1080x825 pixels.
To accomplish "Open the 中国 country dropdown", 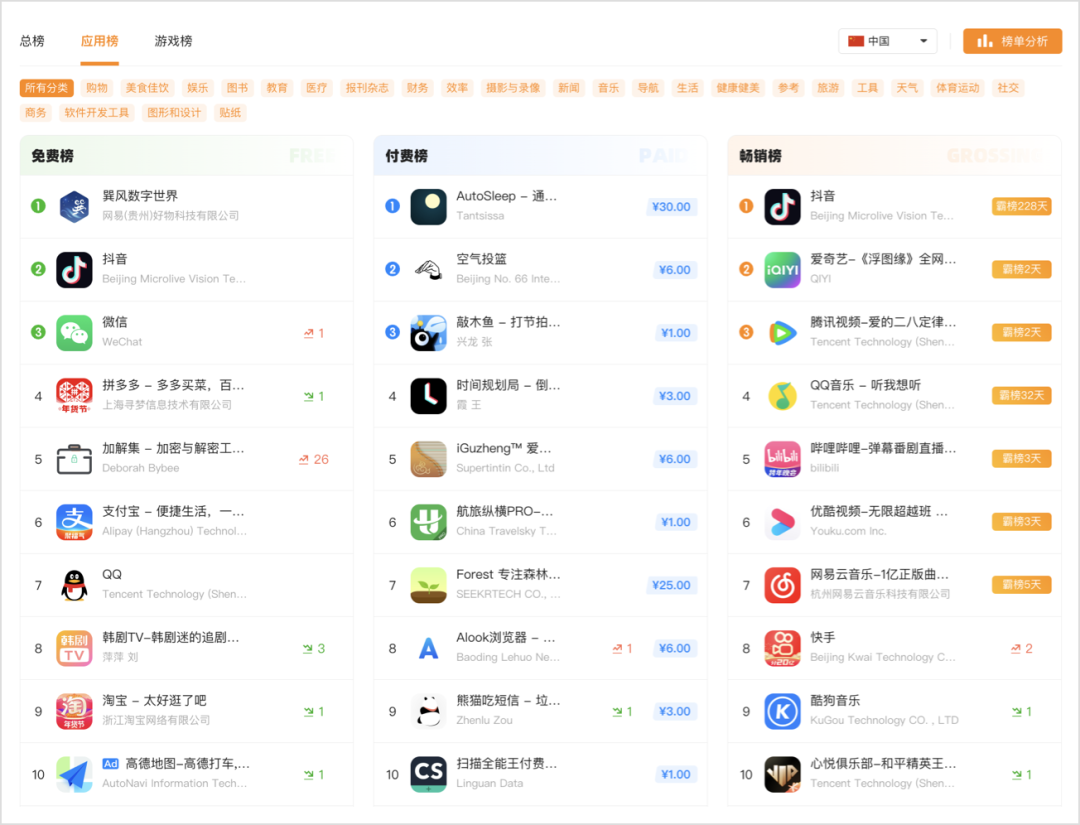I will click(888, 41).
